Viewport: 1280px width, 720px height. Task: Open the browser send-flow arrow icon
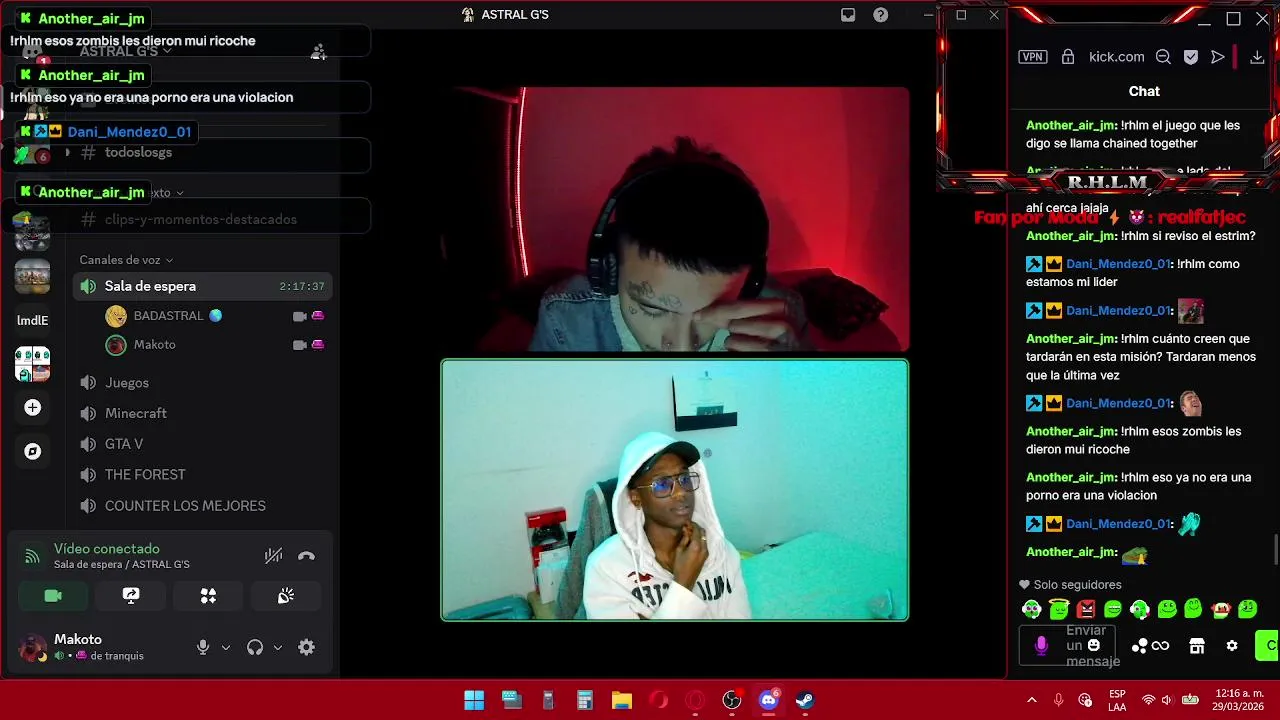click(1217, 57)
